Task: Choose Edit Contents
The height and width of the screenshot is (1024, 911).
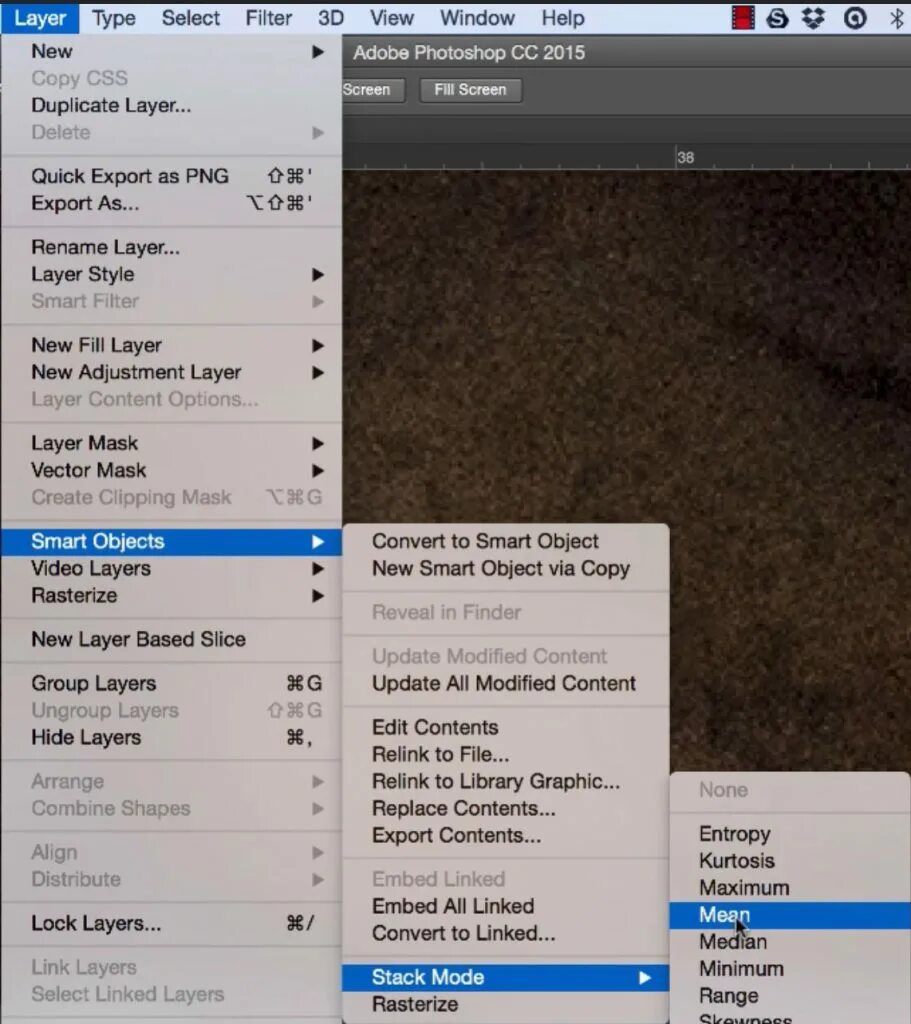Action: 505,728
